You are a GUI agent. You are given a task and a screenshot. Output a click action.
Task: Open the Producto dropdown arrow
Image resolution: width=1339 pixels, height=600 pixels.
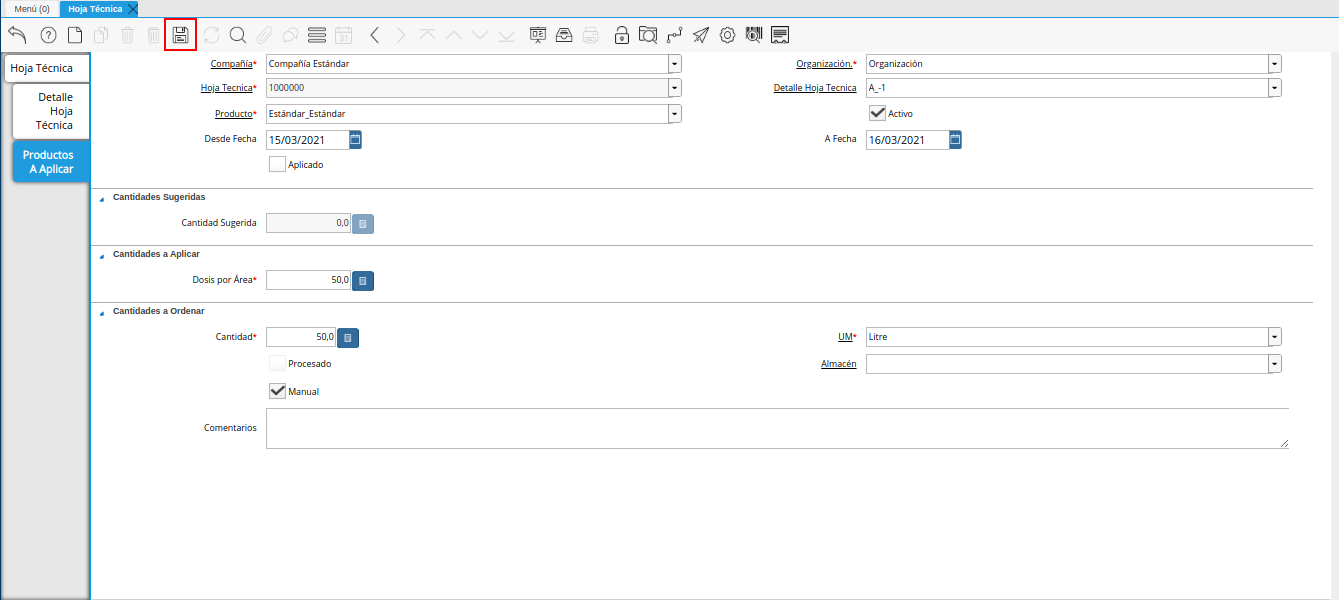[x=675, y=113]
